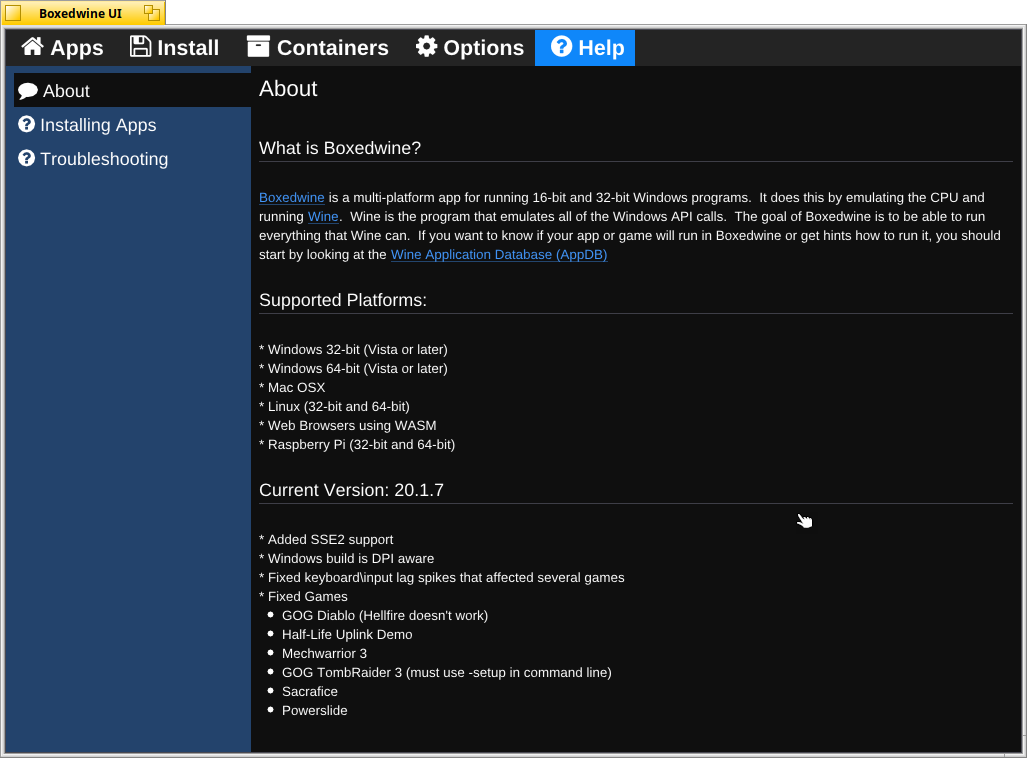Click the keyboard\input lag spikes line

[442, 577]
